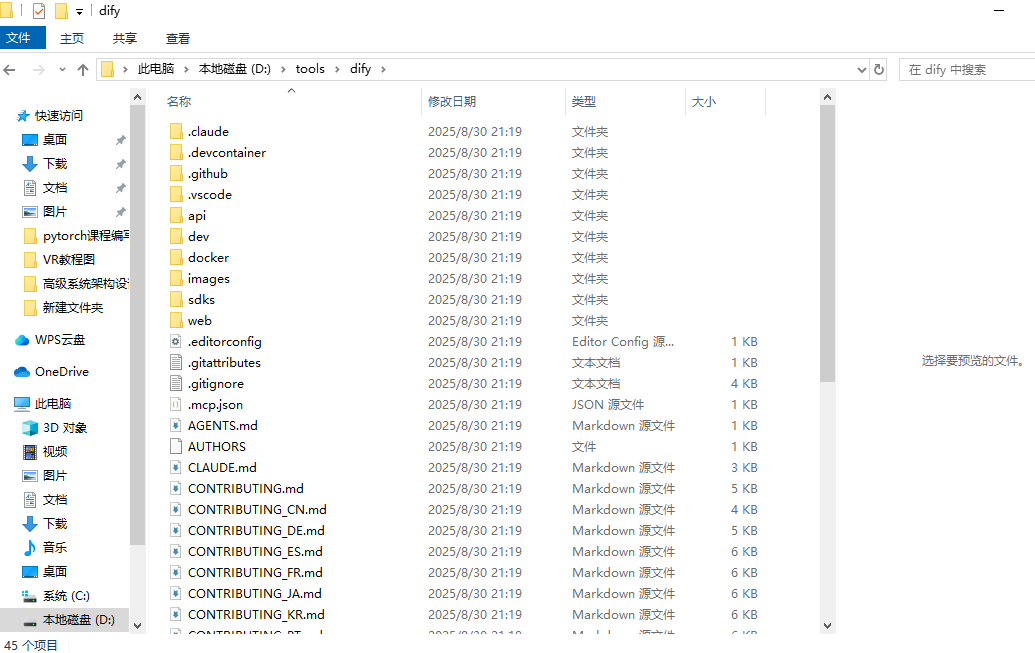Click tools in the address breadcrumb
This screenshot has width=1035, height=653.
tap(310, 69)
